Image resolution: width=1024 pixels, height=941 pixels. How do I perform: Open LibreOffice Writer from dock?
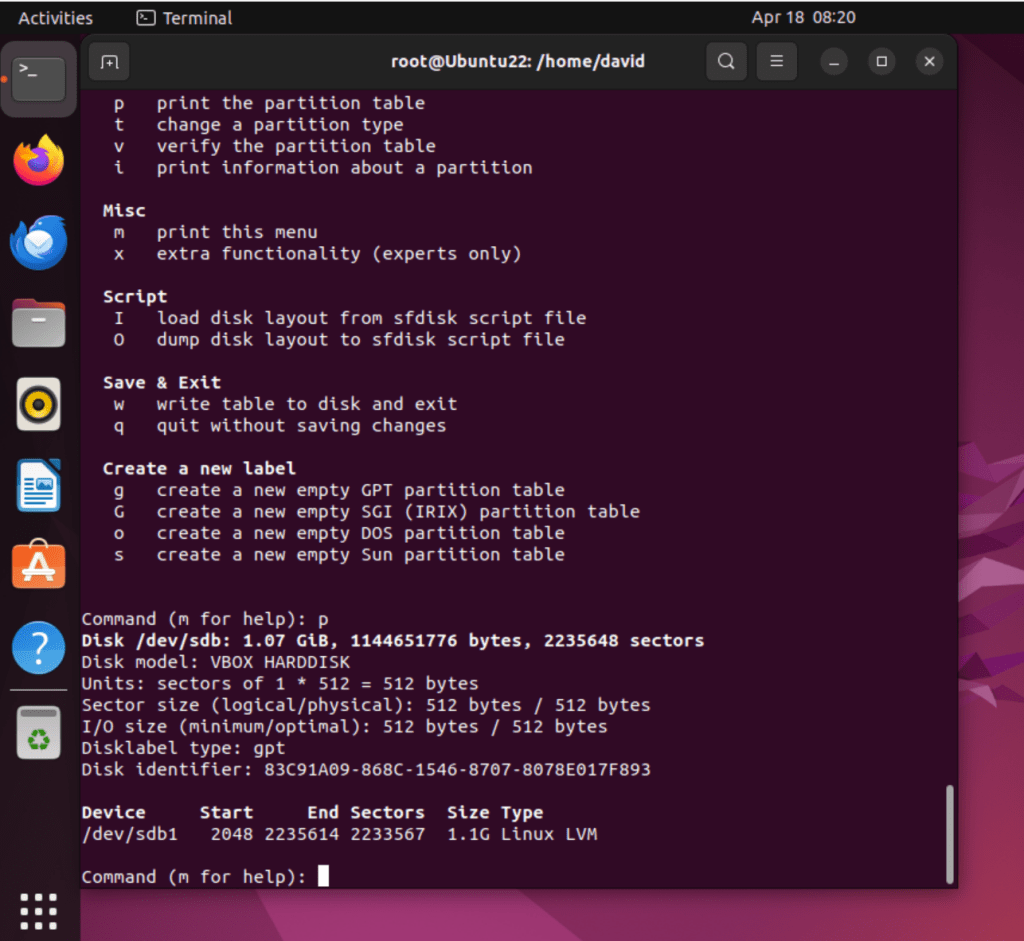pos(39,486)
